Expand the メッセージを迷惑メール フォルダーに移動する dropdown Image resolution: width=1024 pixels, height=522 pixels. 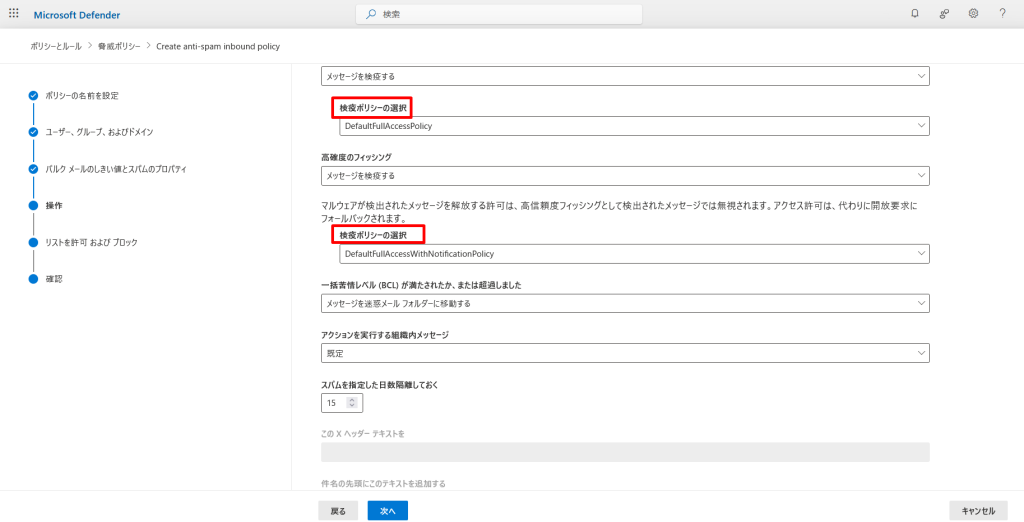click(x=625, y=303)
